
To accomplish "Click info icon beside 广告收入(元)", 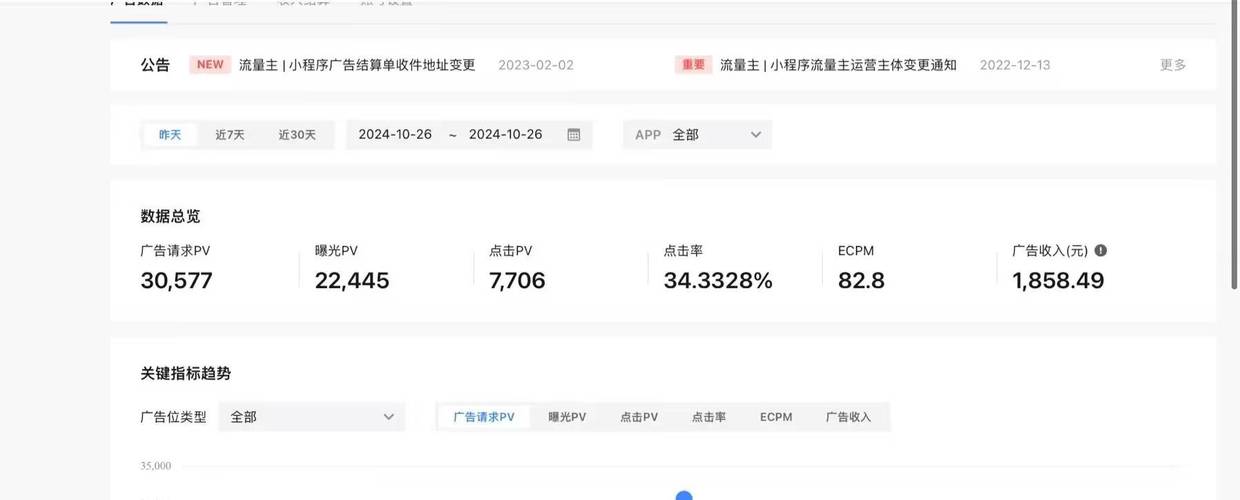I will pyautogui.click(x=1101, y=251).
